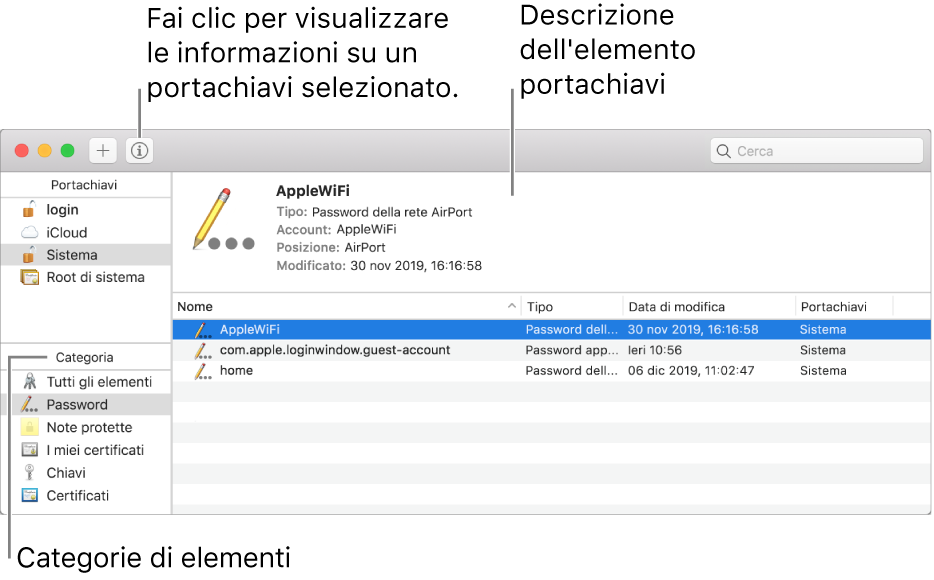Select the com.apple.loginwindow.guest-account entry
This screenshot has width=934, height=580.
[335, 350]
